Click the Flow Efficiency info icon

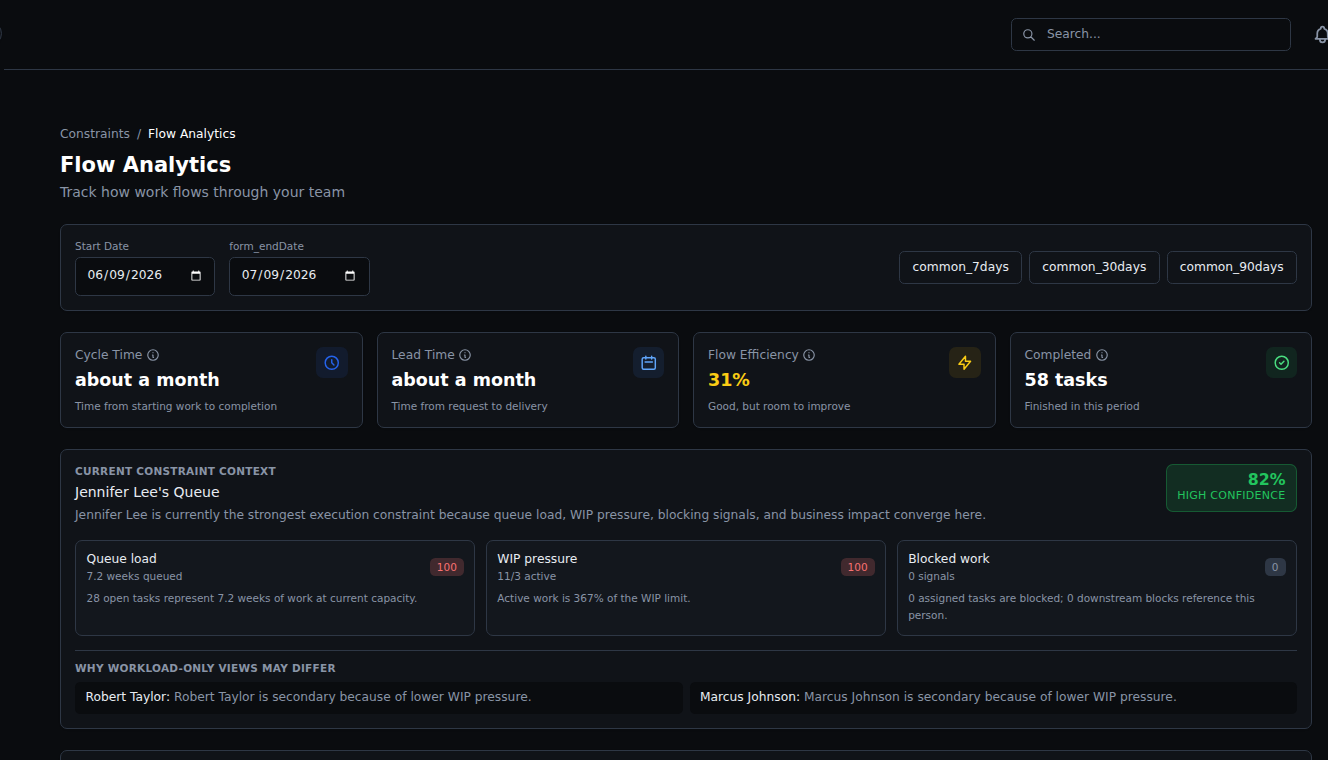(x=809, y=355)
